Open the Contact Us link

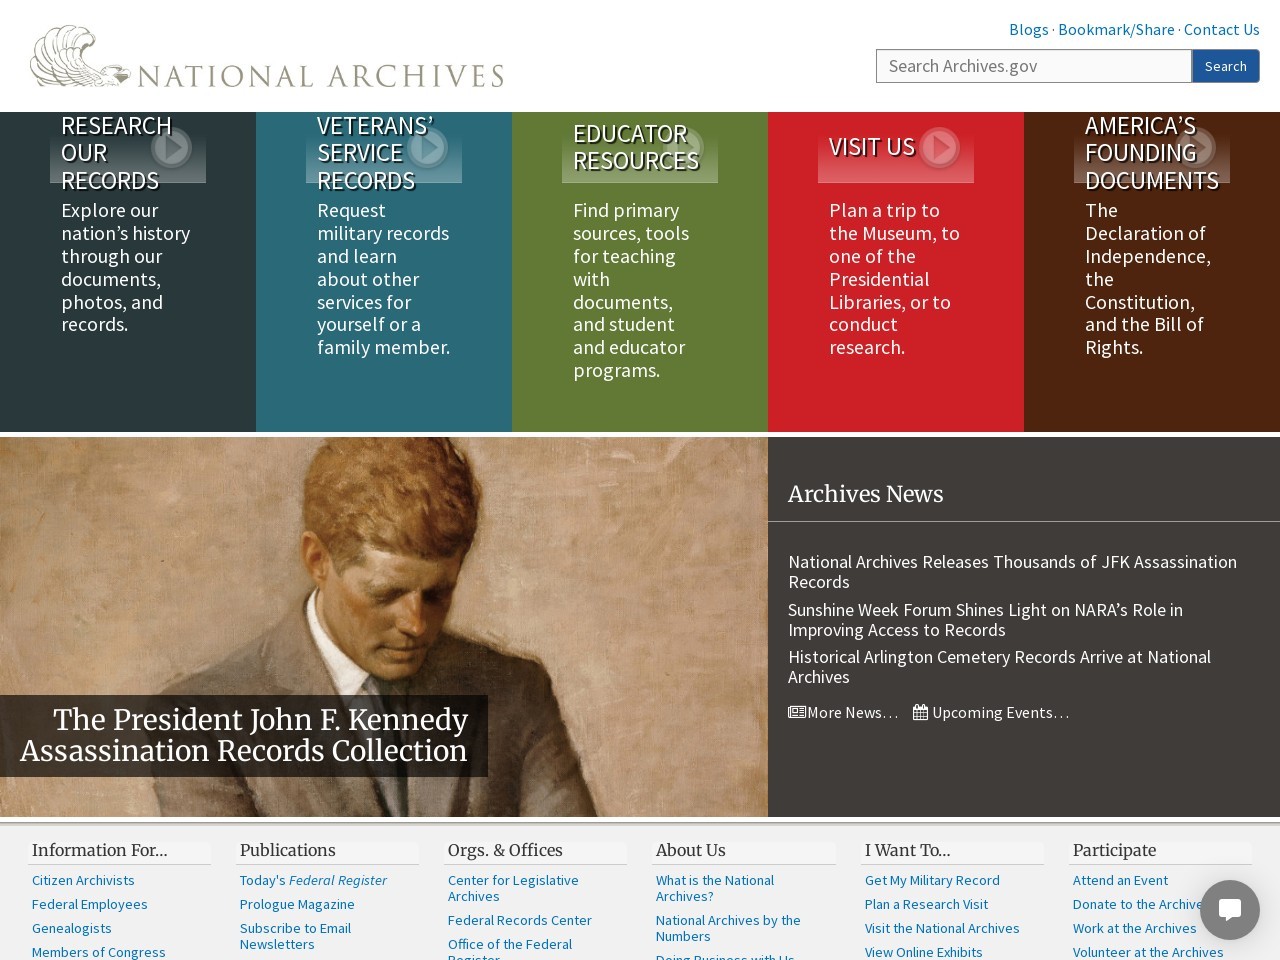pos(1222,29)
